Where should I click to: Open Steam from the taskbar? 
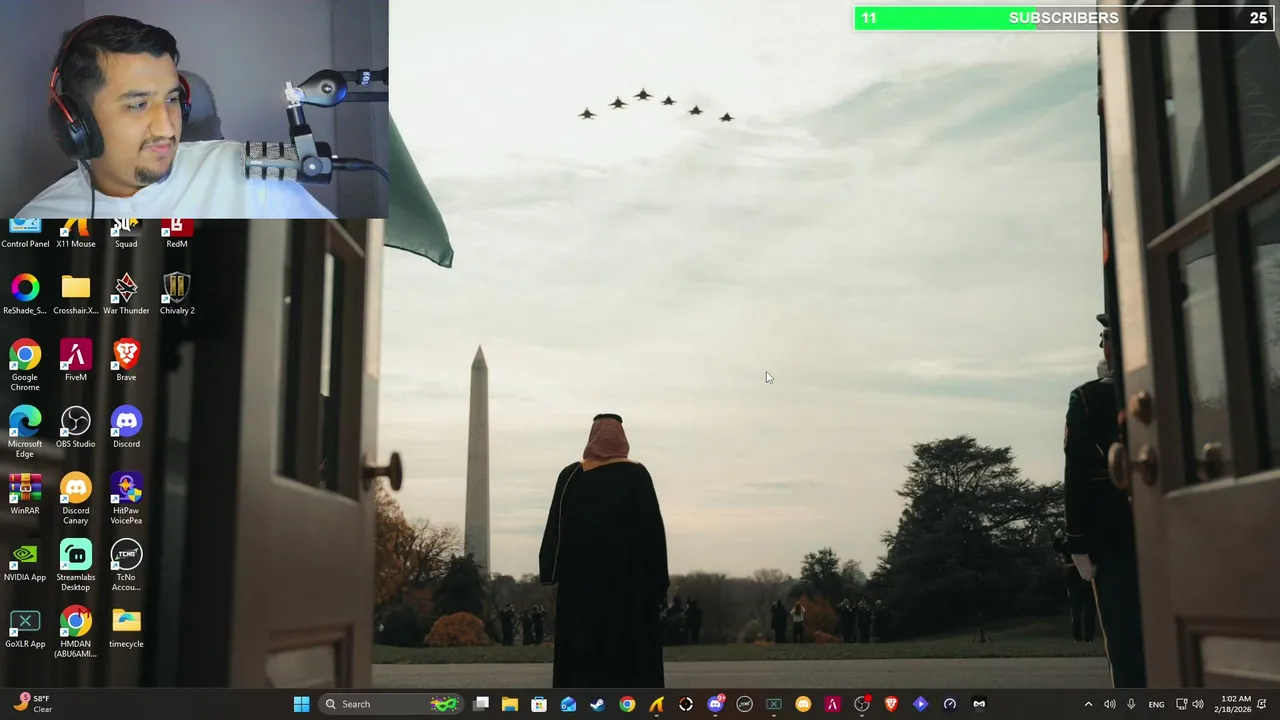(597, 704)
